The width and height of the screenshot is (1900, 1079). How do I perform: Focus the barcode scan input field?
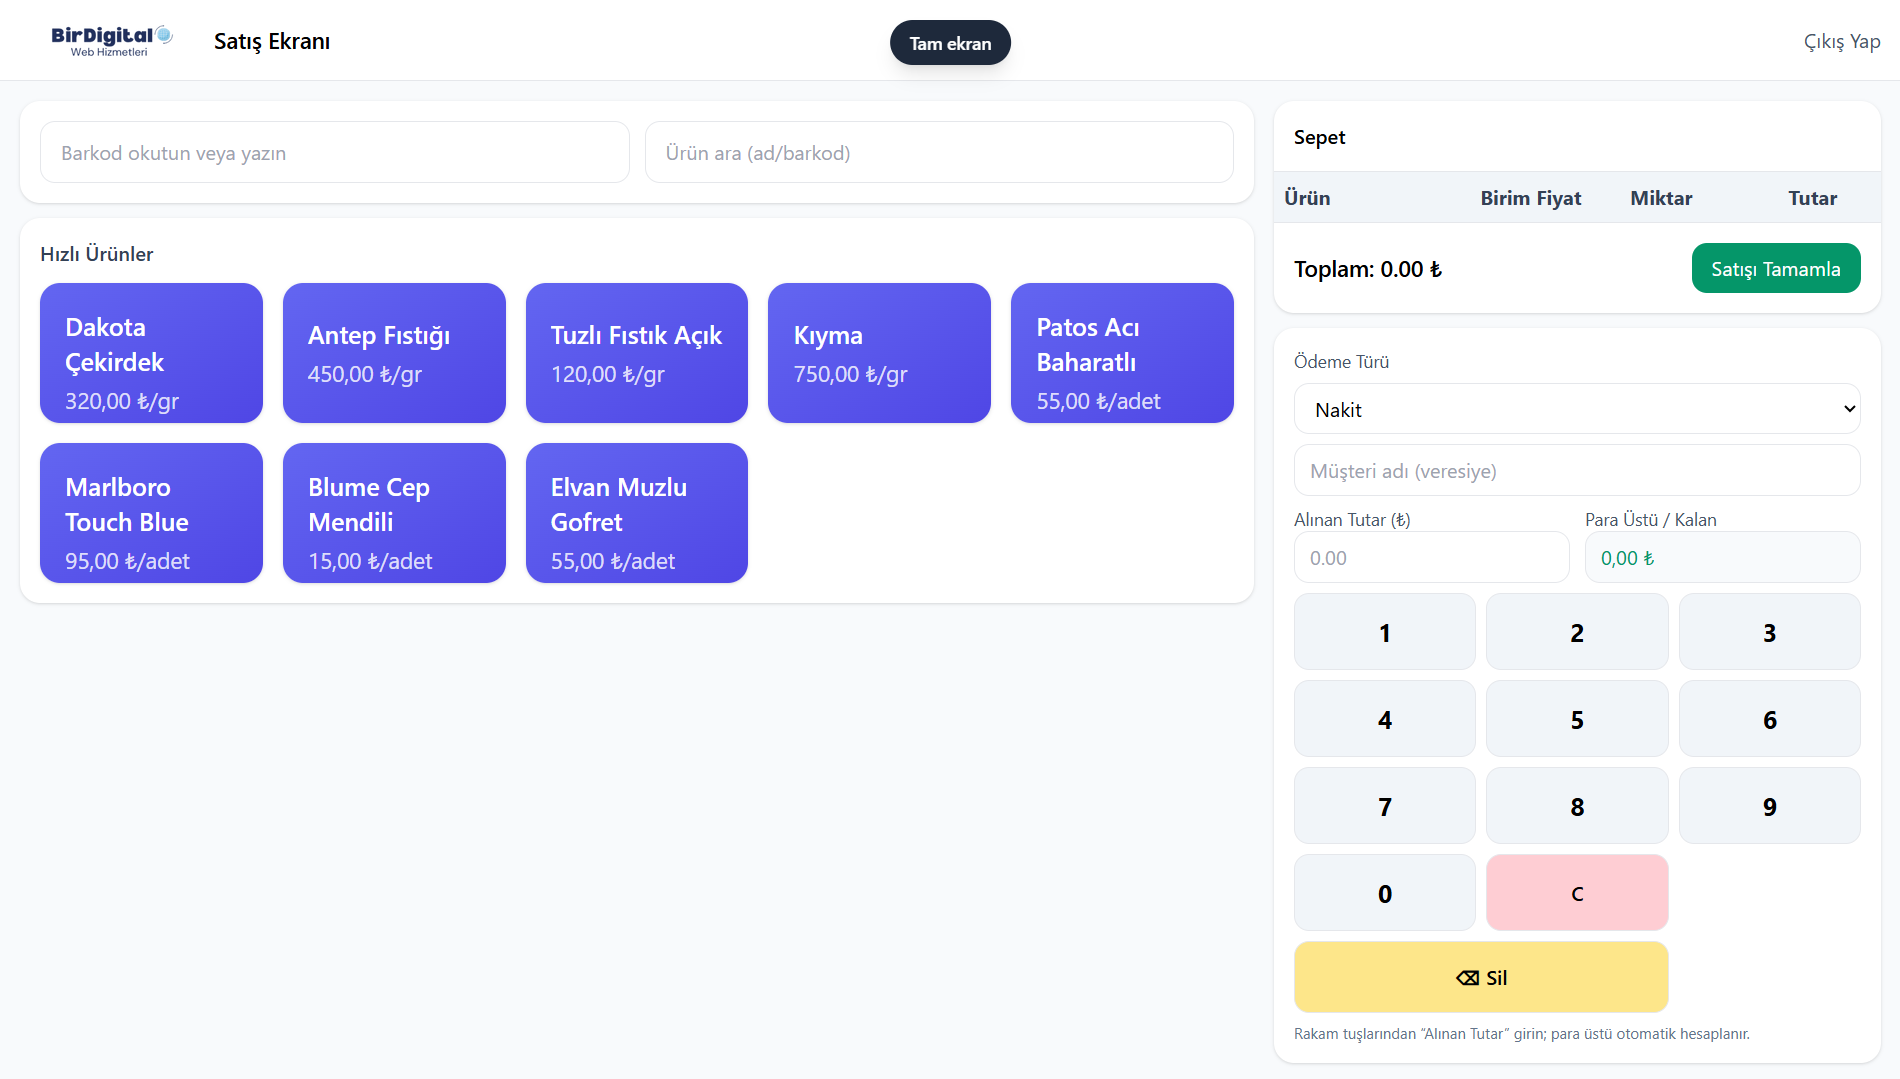tap(335, 153)
